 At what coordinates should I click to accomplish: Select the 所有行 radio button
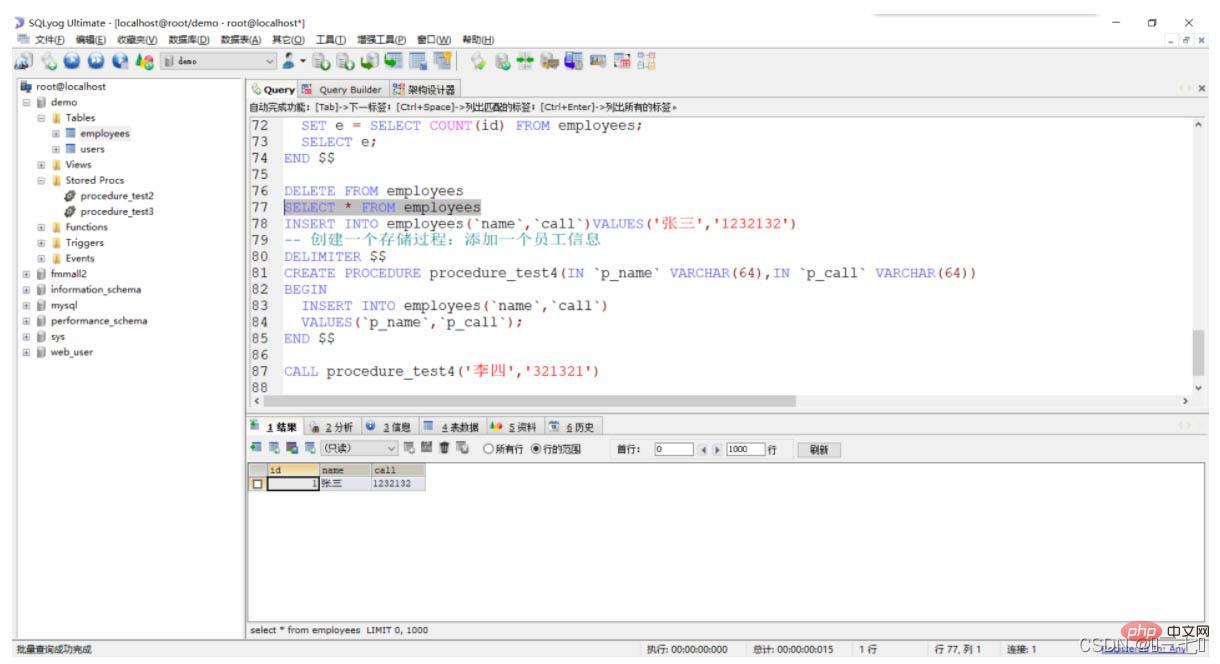[489, 450]
